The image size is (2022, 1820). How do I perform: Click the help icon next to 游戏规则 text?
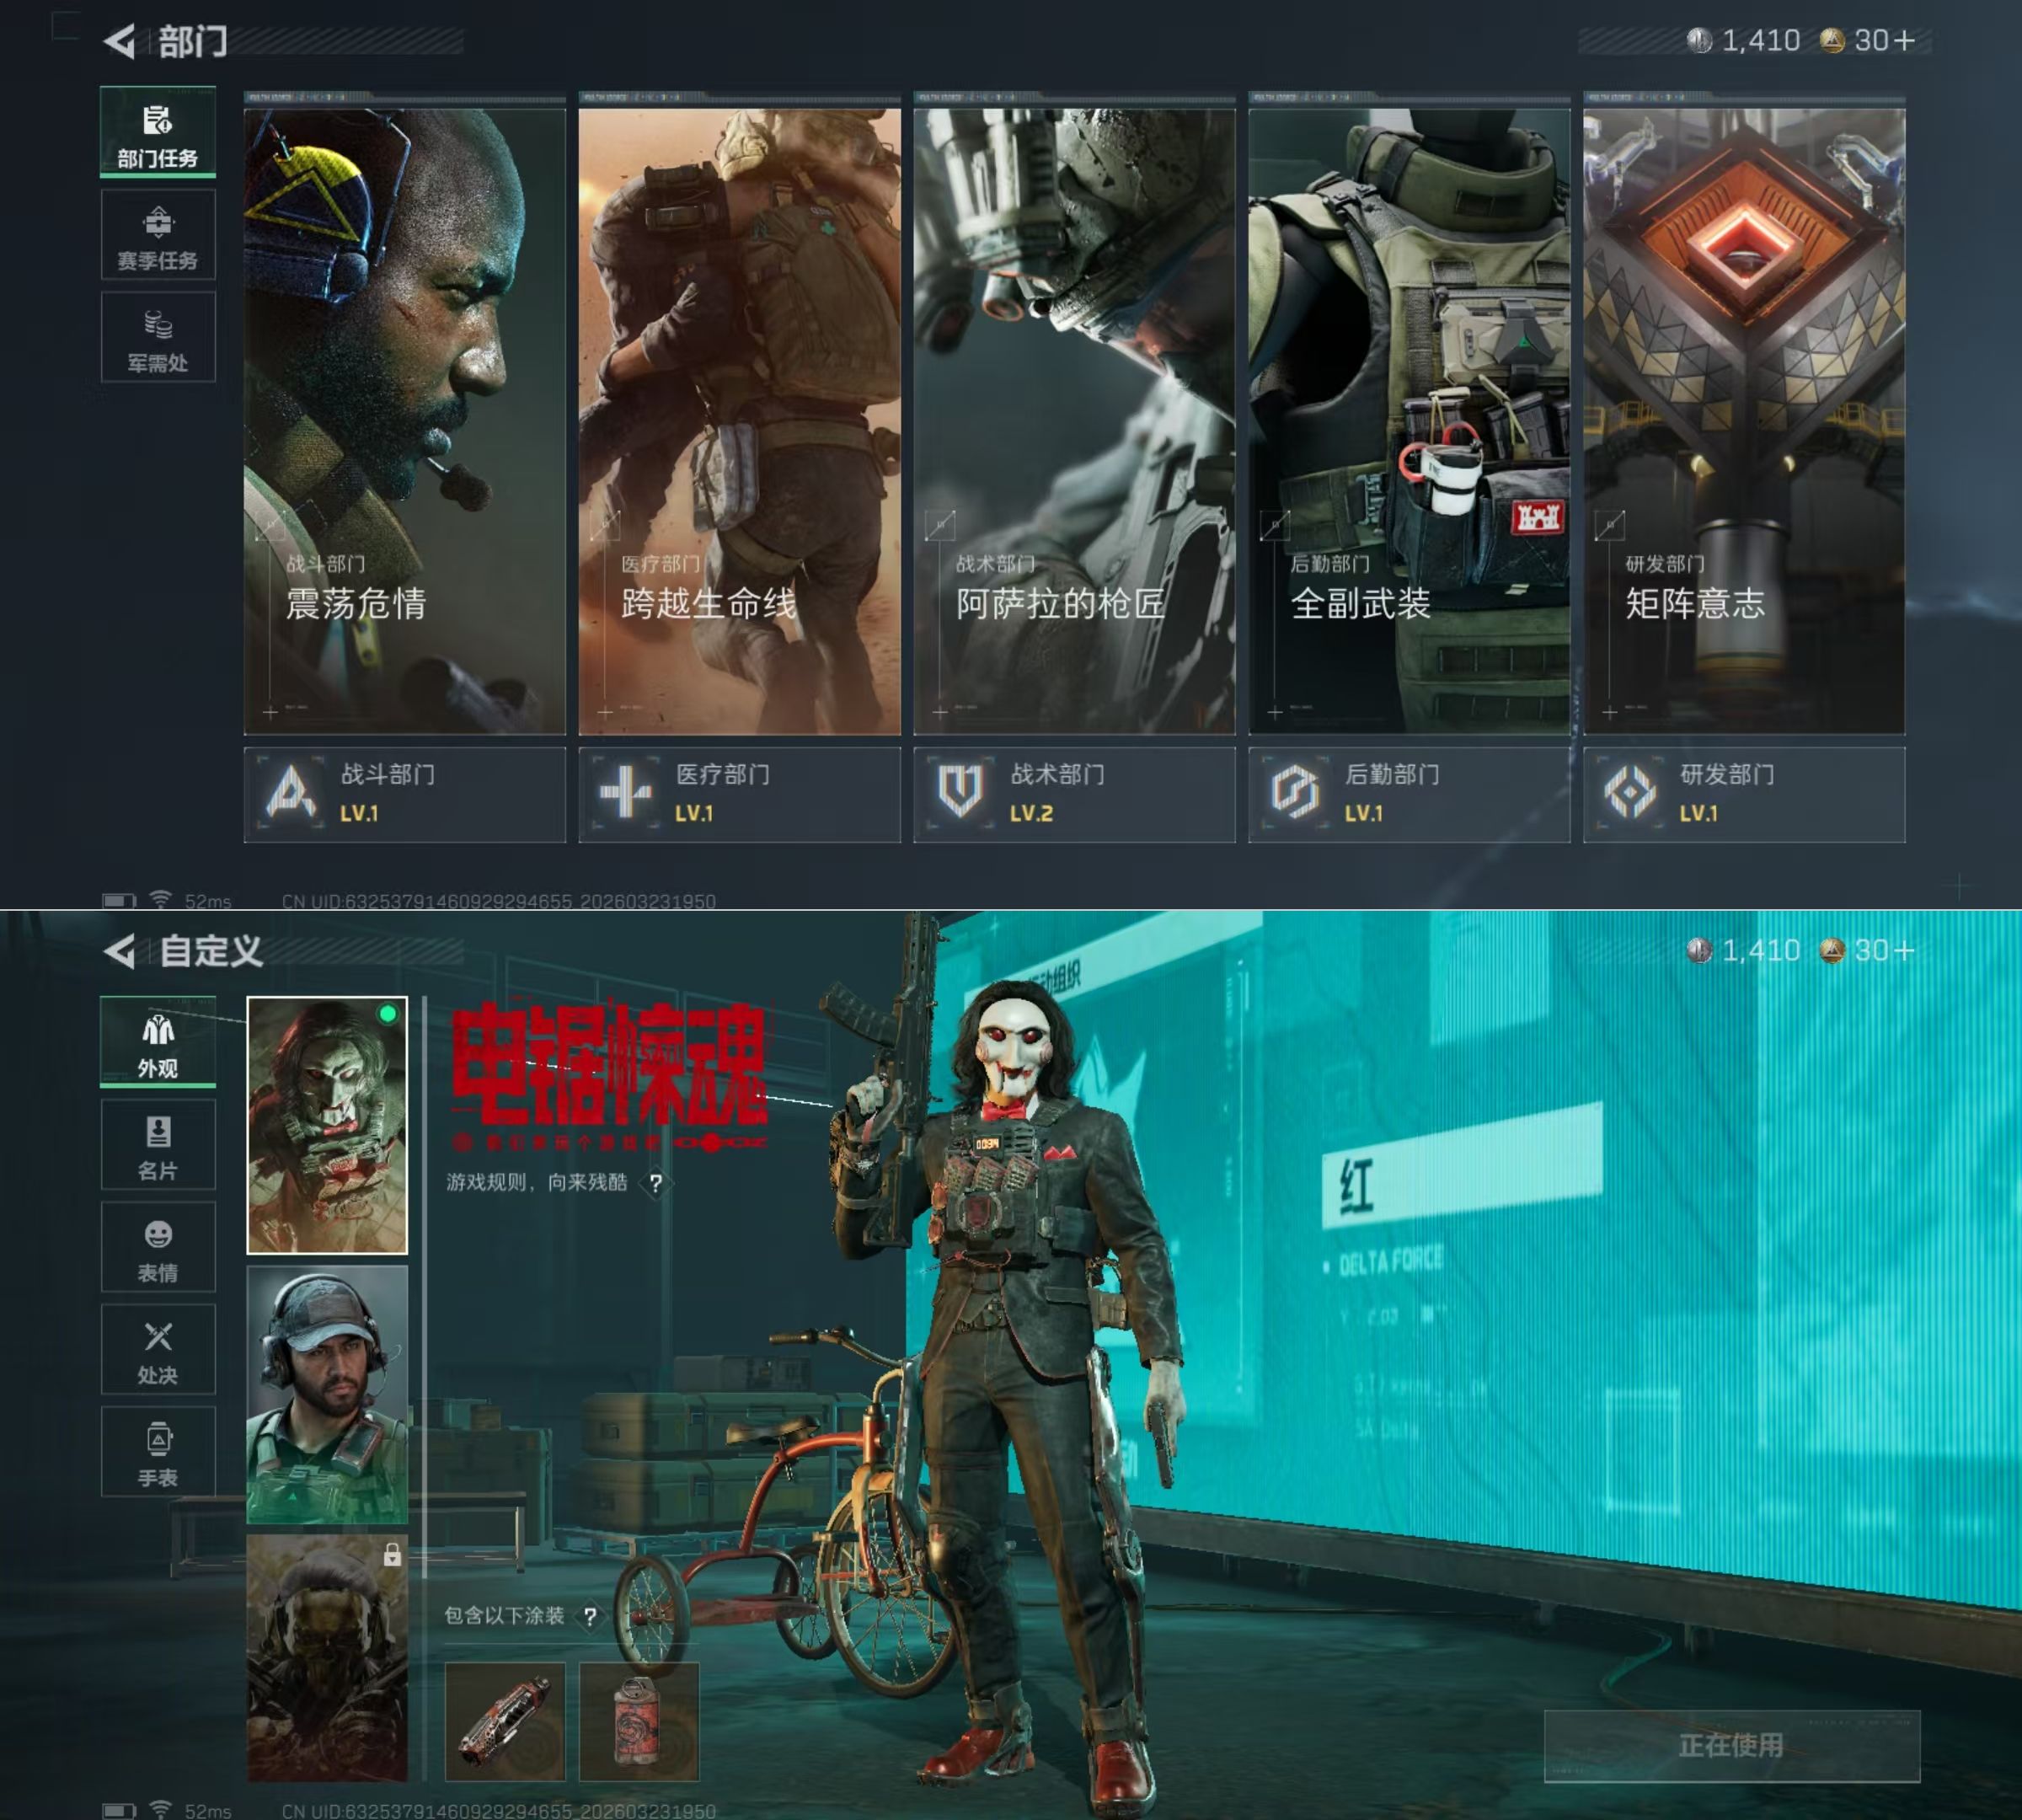point(655,1184)
